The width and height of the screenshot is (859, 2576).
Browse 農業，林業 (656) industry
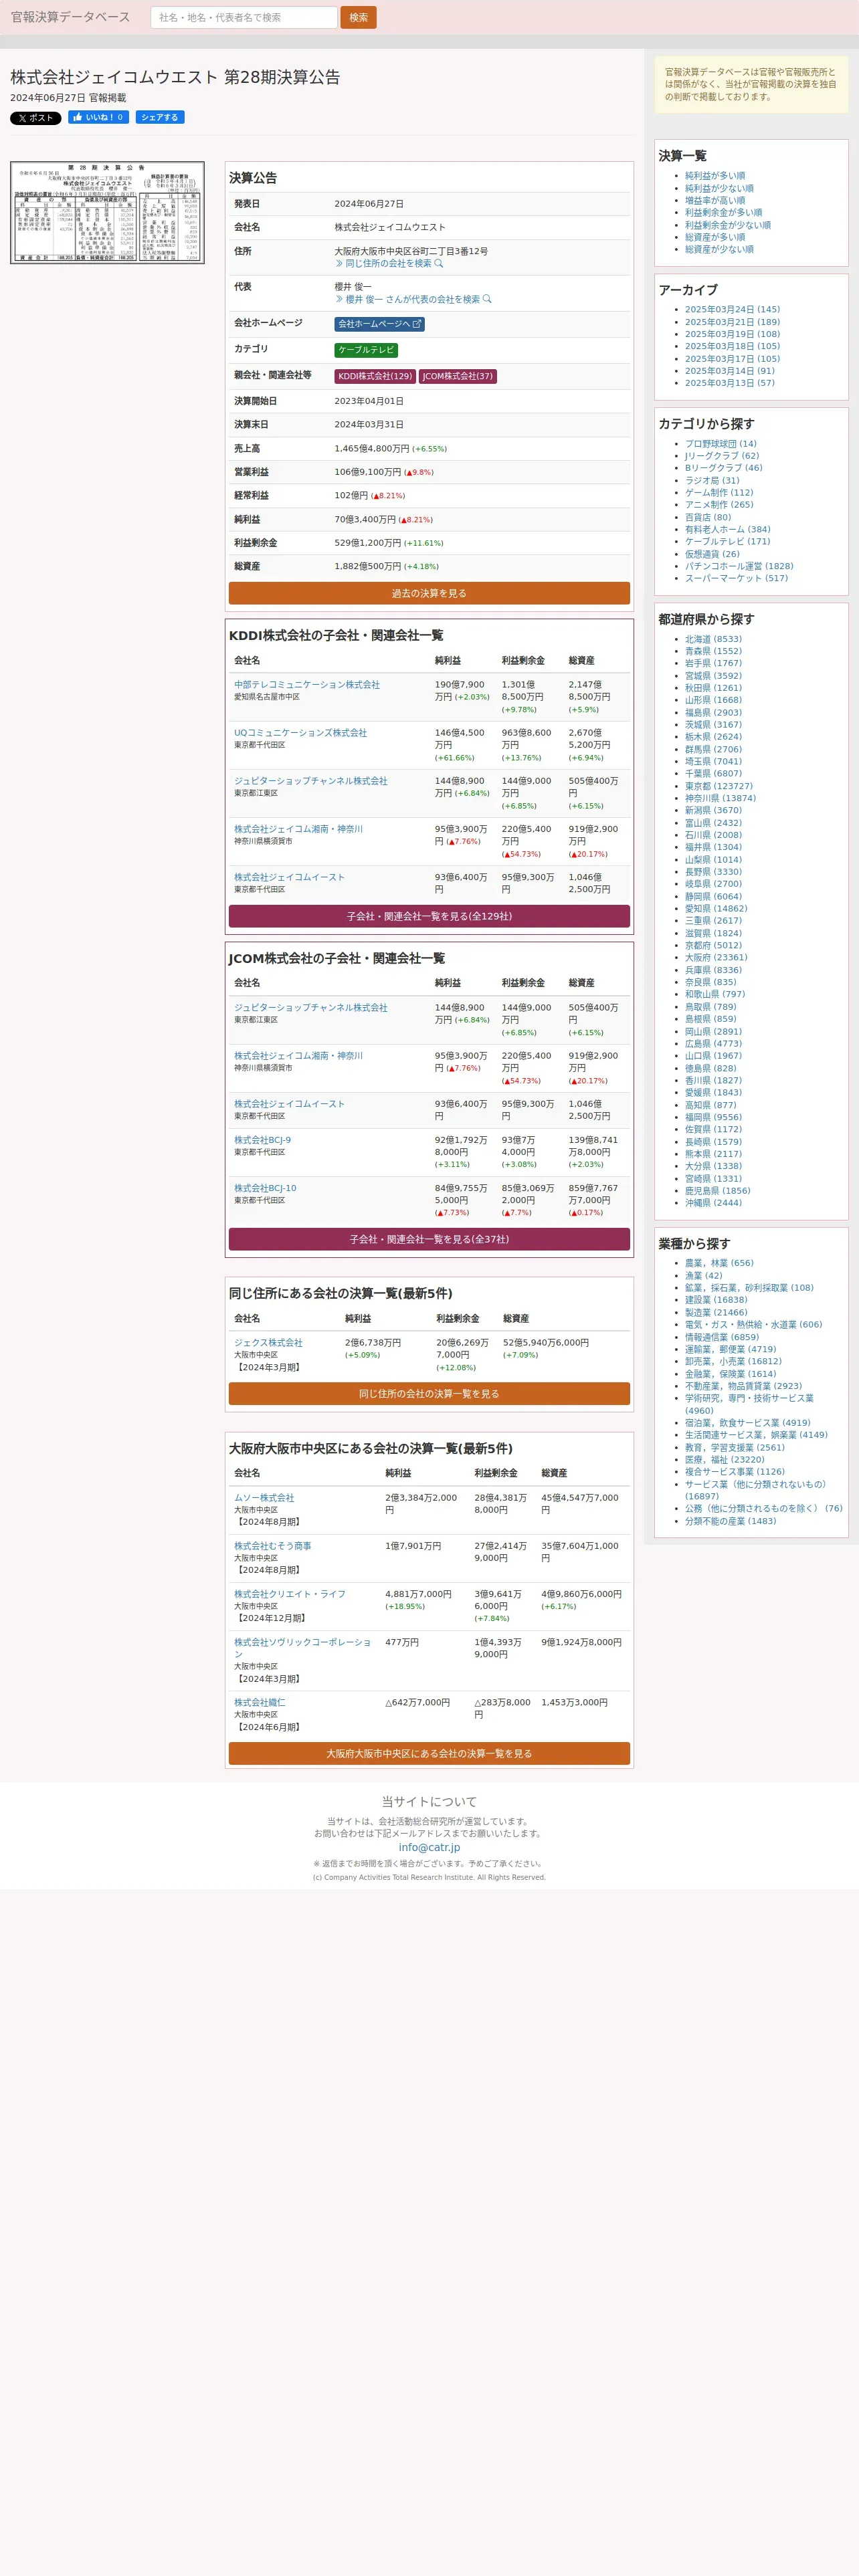pyautogui.click(x=719, y=1263)
